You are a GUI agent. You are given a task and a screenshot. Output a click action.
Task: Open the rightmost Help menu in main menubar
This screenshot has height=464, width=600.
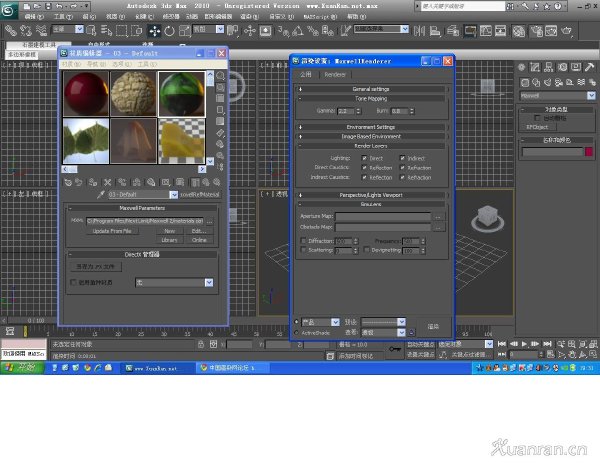click(356, 17)
